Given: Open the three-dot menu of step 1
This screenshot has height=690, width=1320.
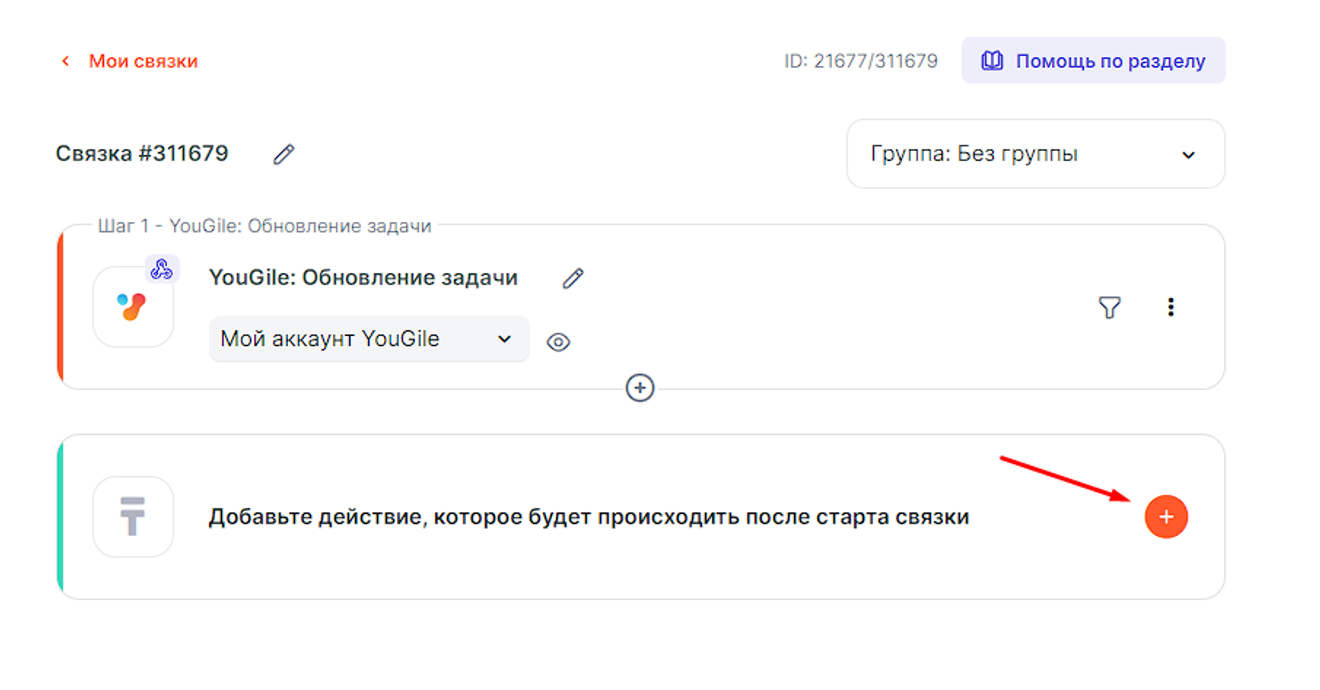Looking at the screenshot, I should click(1170, 307).
